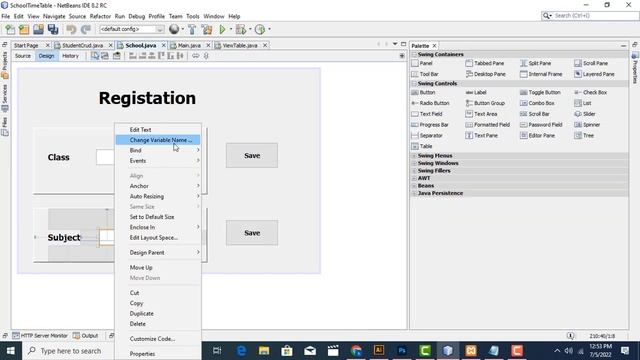Open the Output panel at the bottom
Viewport: 640px width, 360px height.
coord(86,336)
